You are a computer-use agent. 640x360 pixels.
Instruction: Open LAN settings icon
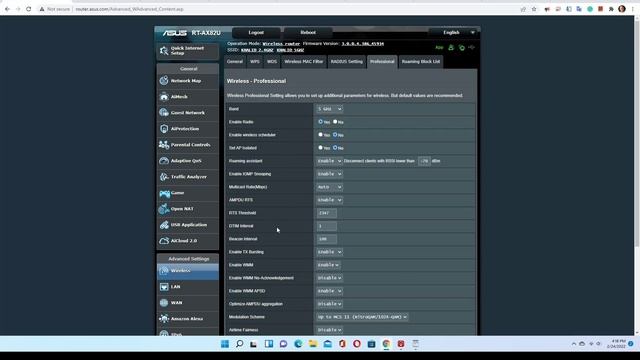(164, 287)
